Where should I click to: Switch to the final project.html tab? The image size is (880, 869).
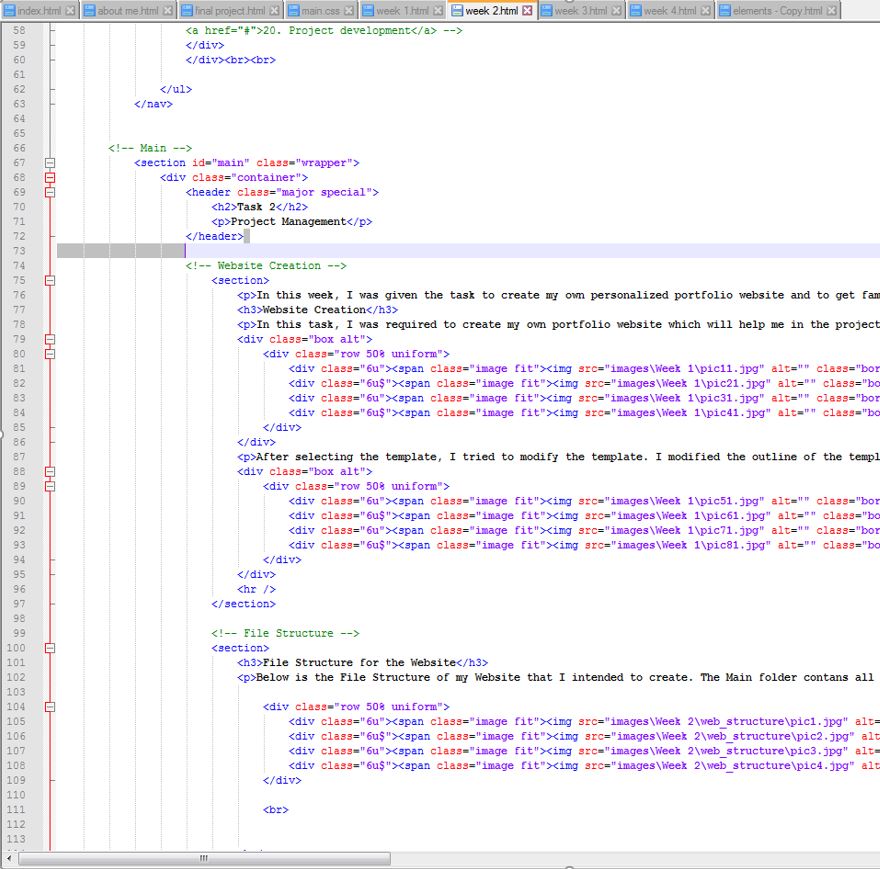coord(230,11)
